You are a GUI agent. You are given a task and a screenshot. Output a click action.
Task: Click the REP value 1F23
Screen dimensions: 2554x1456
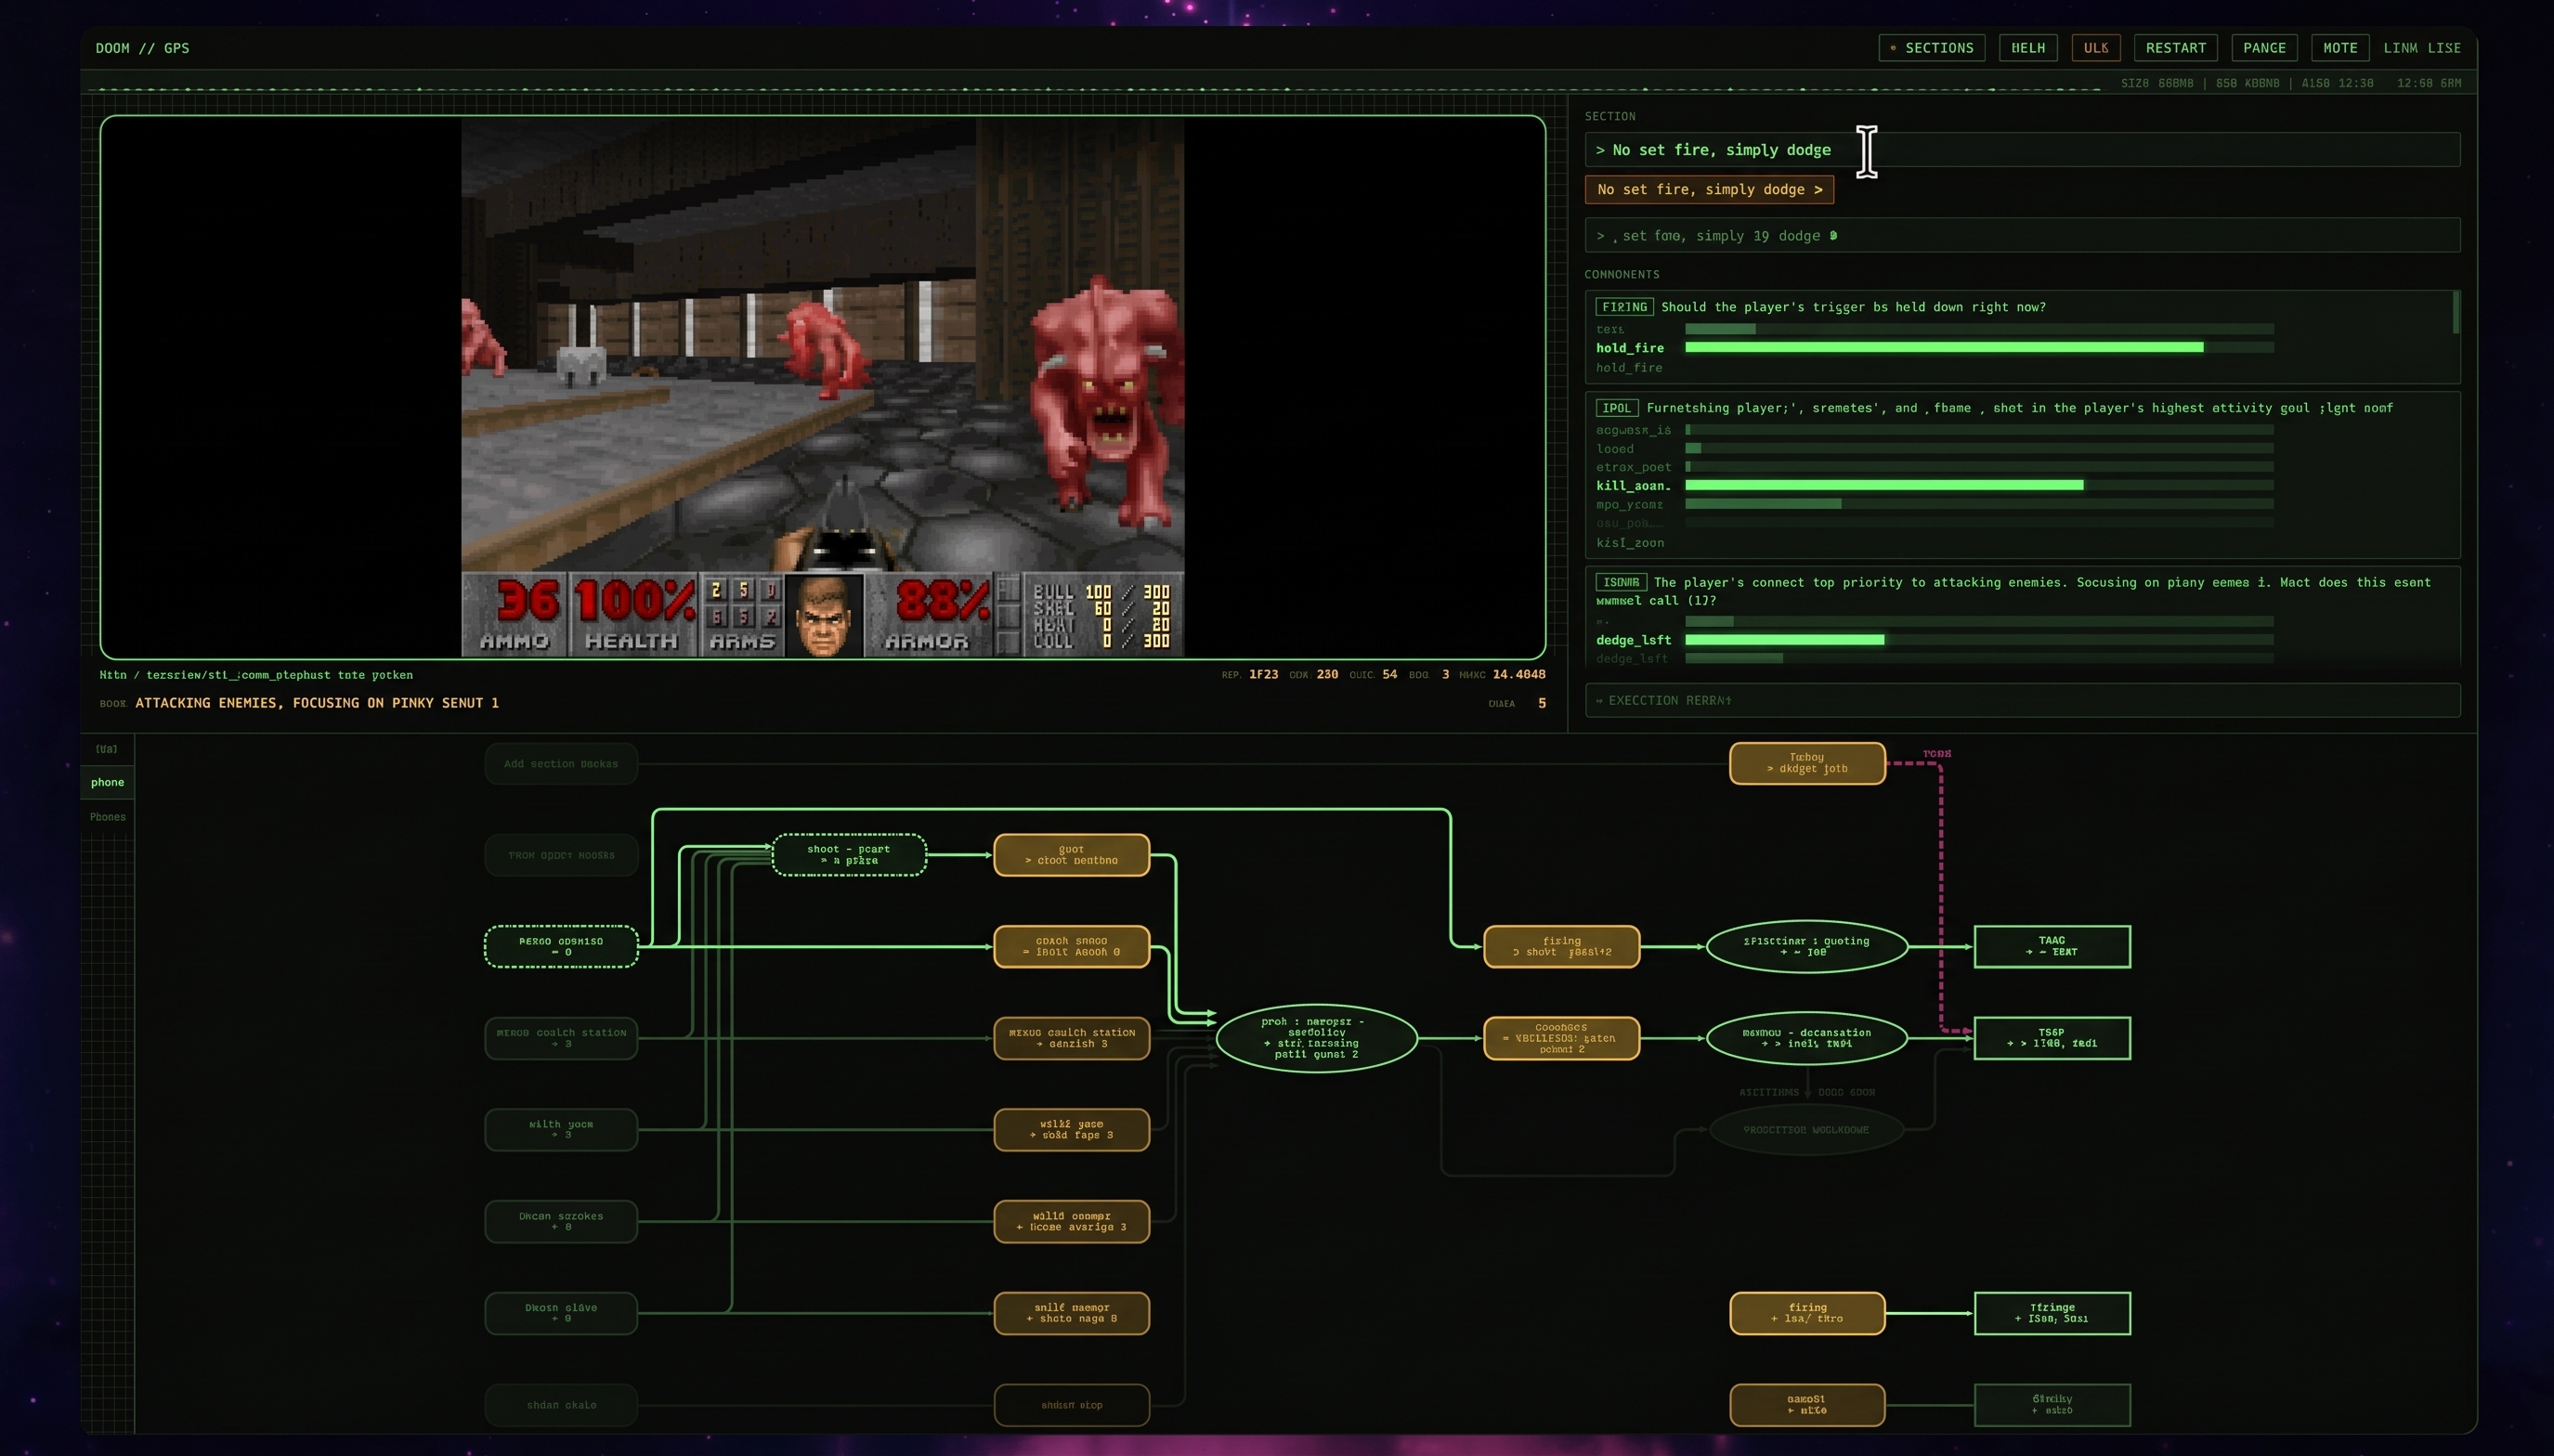tap(1263, 675)
